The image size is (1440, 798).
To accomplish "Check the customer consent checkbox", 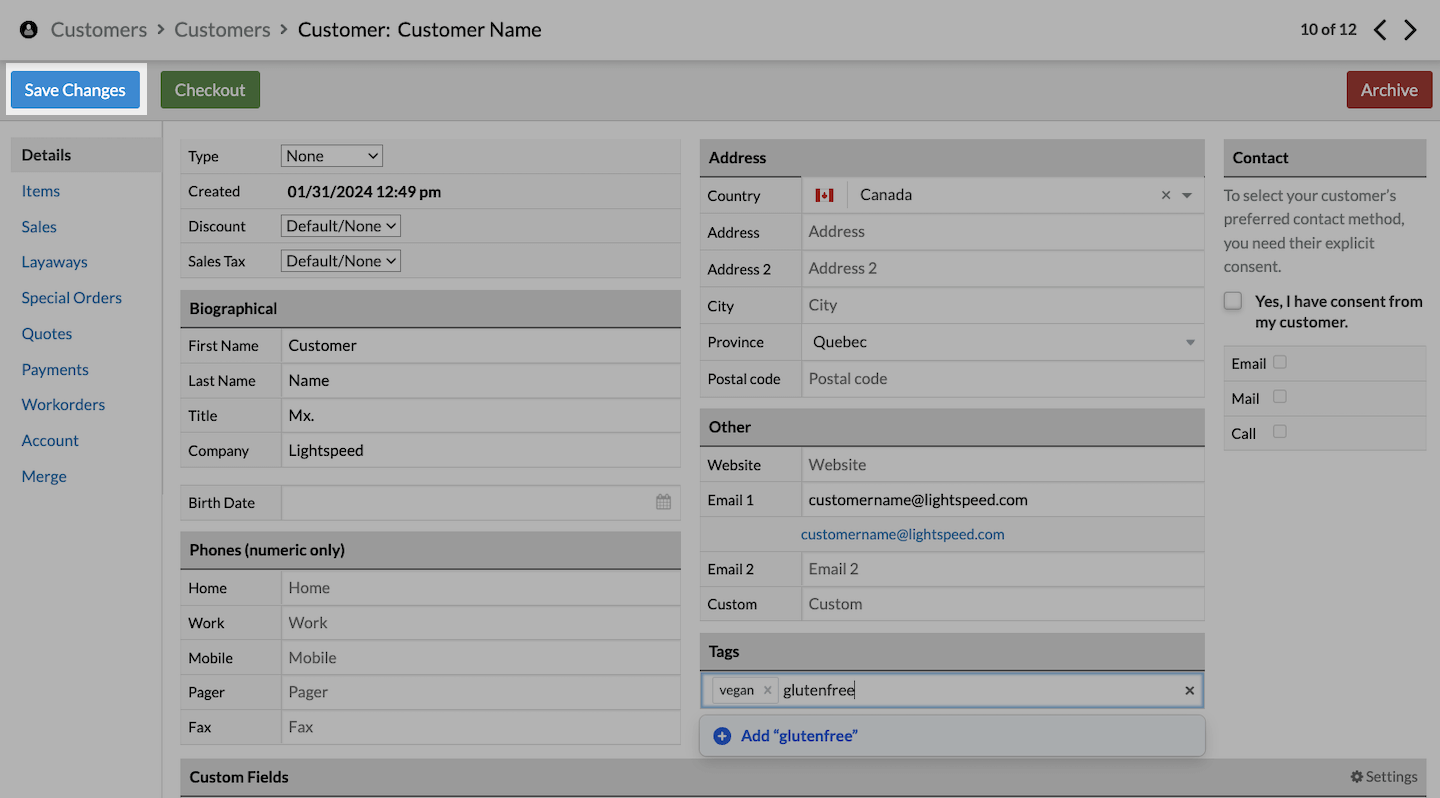I will coord(1234,301).
